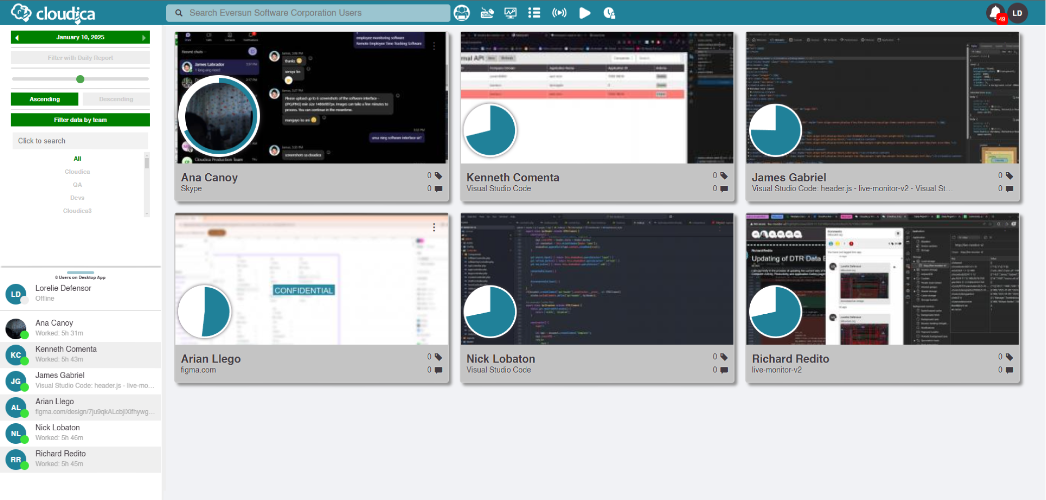Click Ana Canoy's circular webcam avatar on card
Image resolution: width=1046 pixels, height=500 pixels.
click(x=217, y=118)
